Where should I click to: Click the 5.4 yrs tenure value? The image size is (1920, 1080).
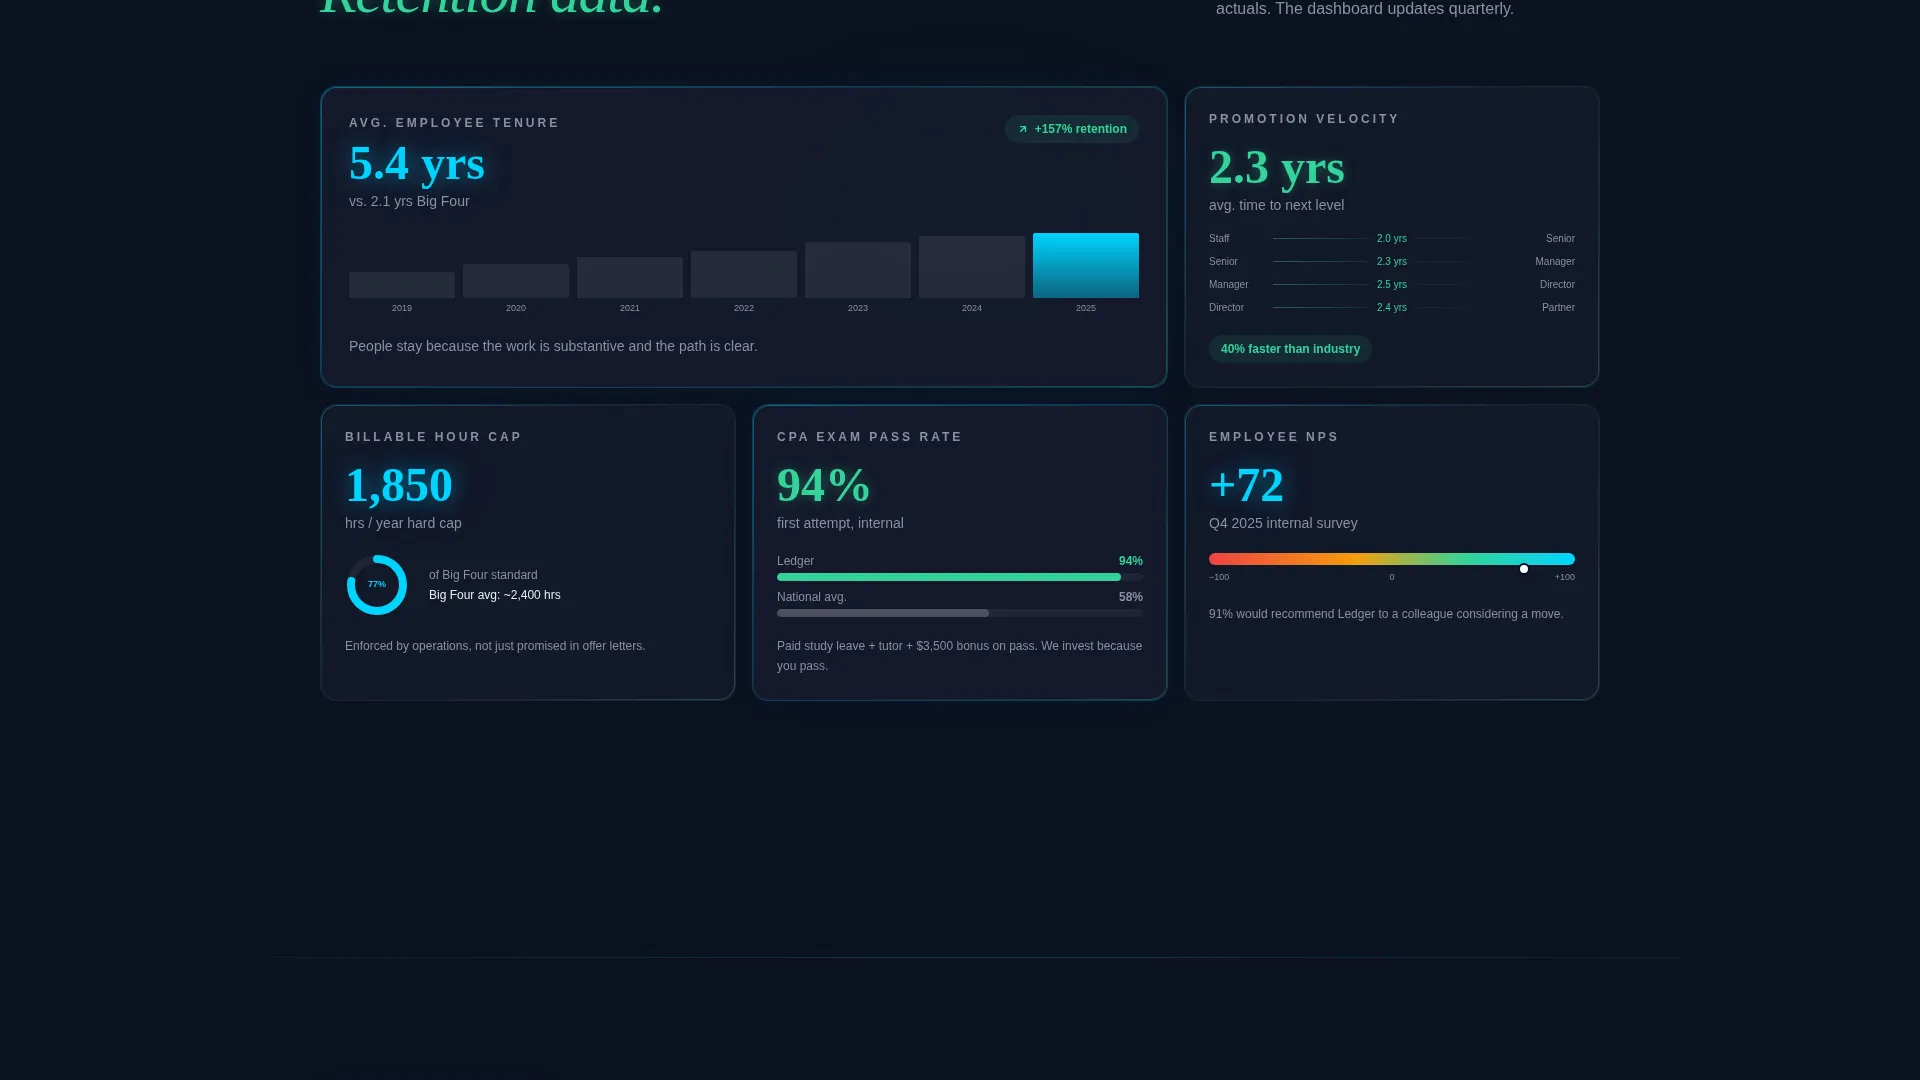pos(417,163)
